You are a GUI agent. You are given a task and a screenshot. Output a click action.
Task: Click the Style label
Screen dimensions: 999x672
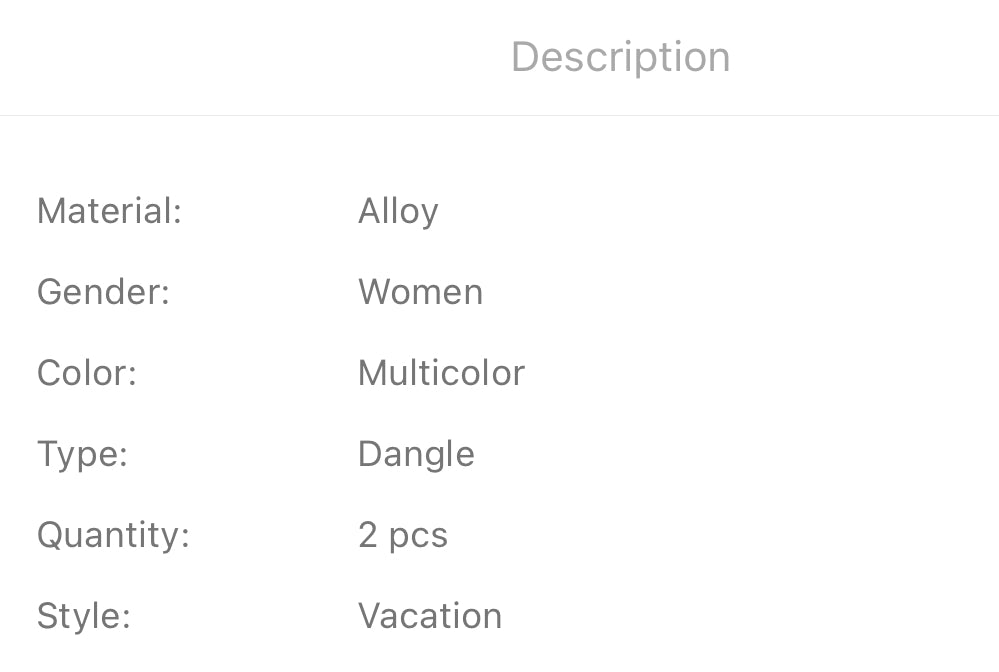coord(83,616)
